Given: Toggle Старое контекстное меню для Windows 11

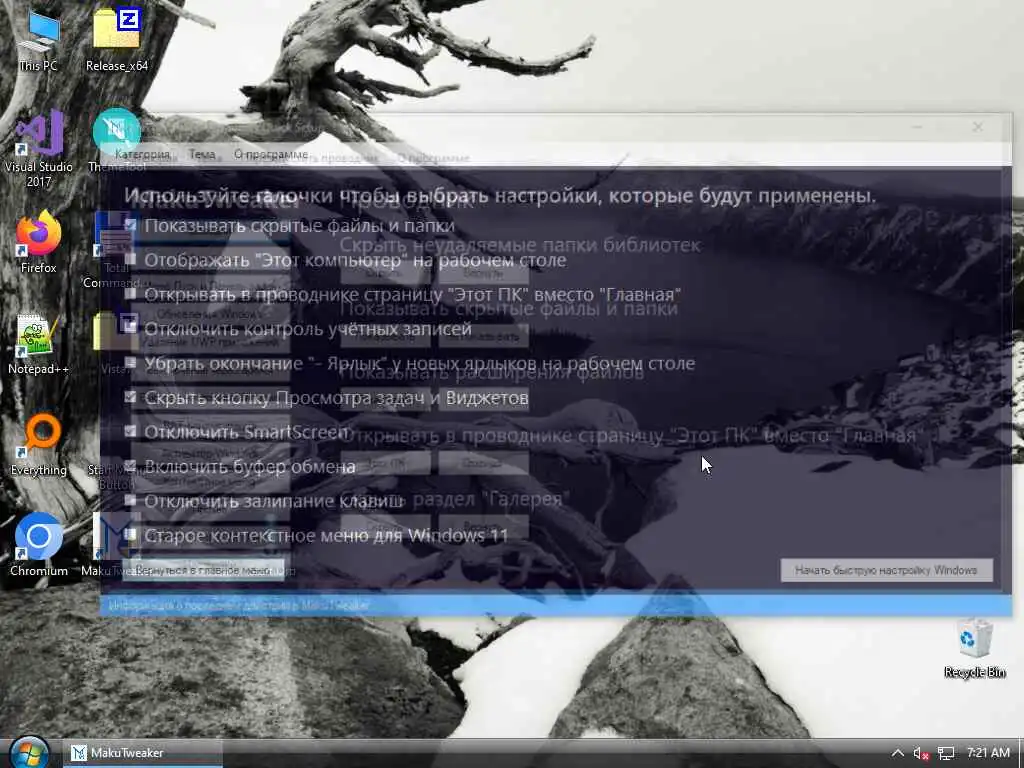Looking at the screenshot, I should (131, 536).
